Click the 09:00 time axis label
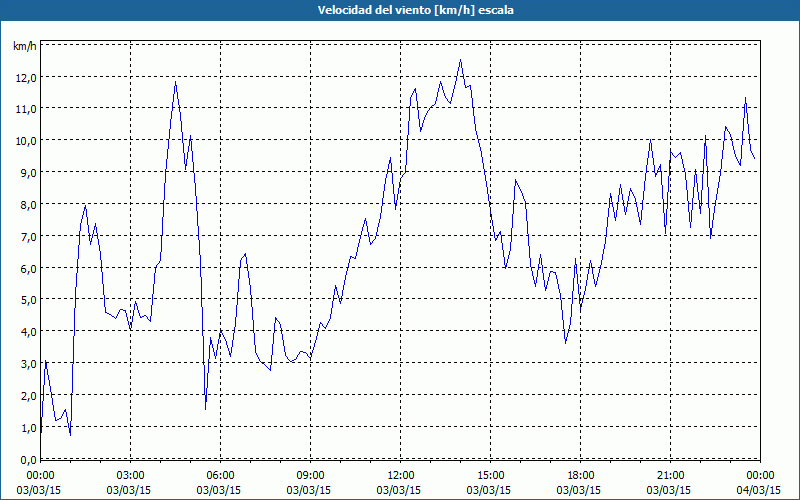 tap(310, 476)
